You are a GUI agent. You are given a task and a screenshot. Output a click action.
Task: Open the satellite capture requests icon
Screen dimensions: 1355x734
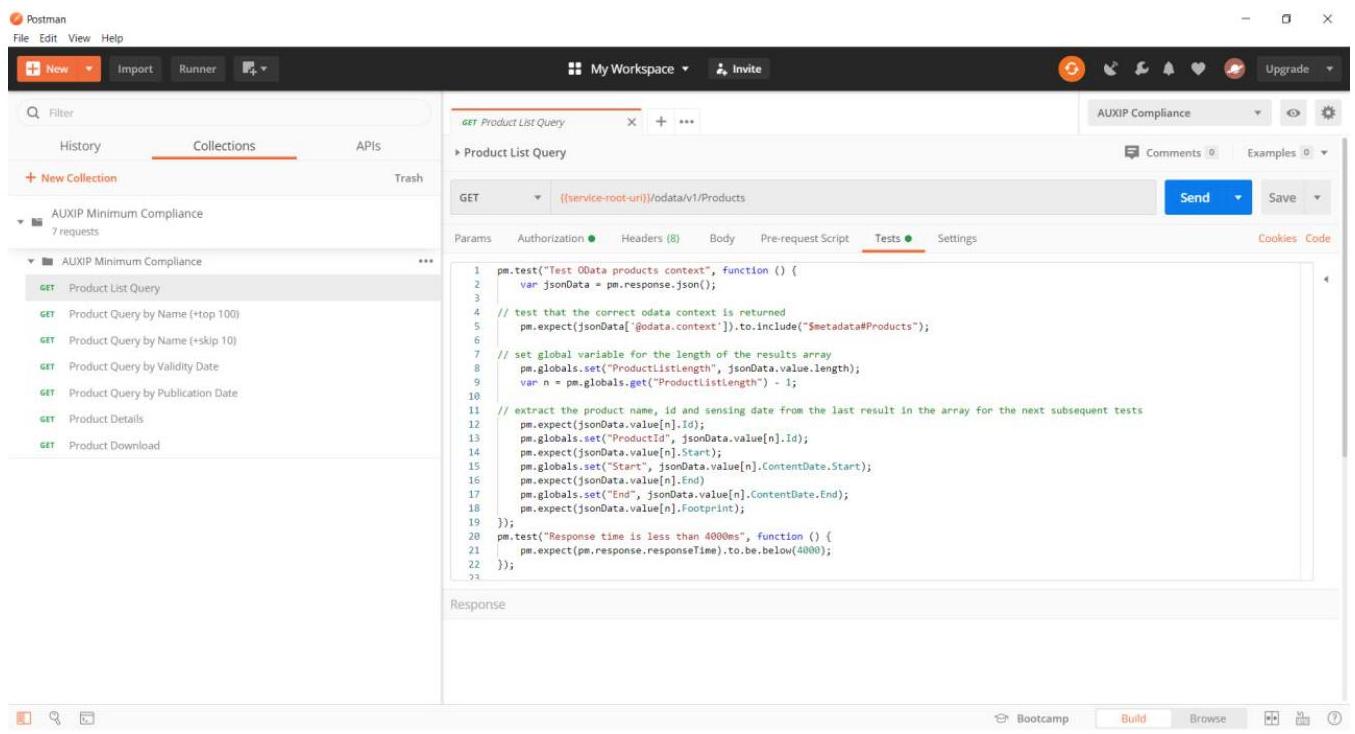point(1111,69)
